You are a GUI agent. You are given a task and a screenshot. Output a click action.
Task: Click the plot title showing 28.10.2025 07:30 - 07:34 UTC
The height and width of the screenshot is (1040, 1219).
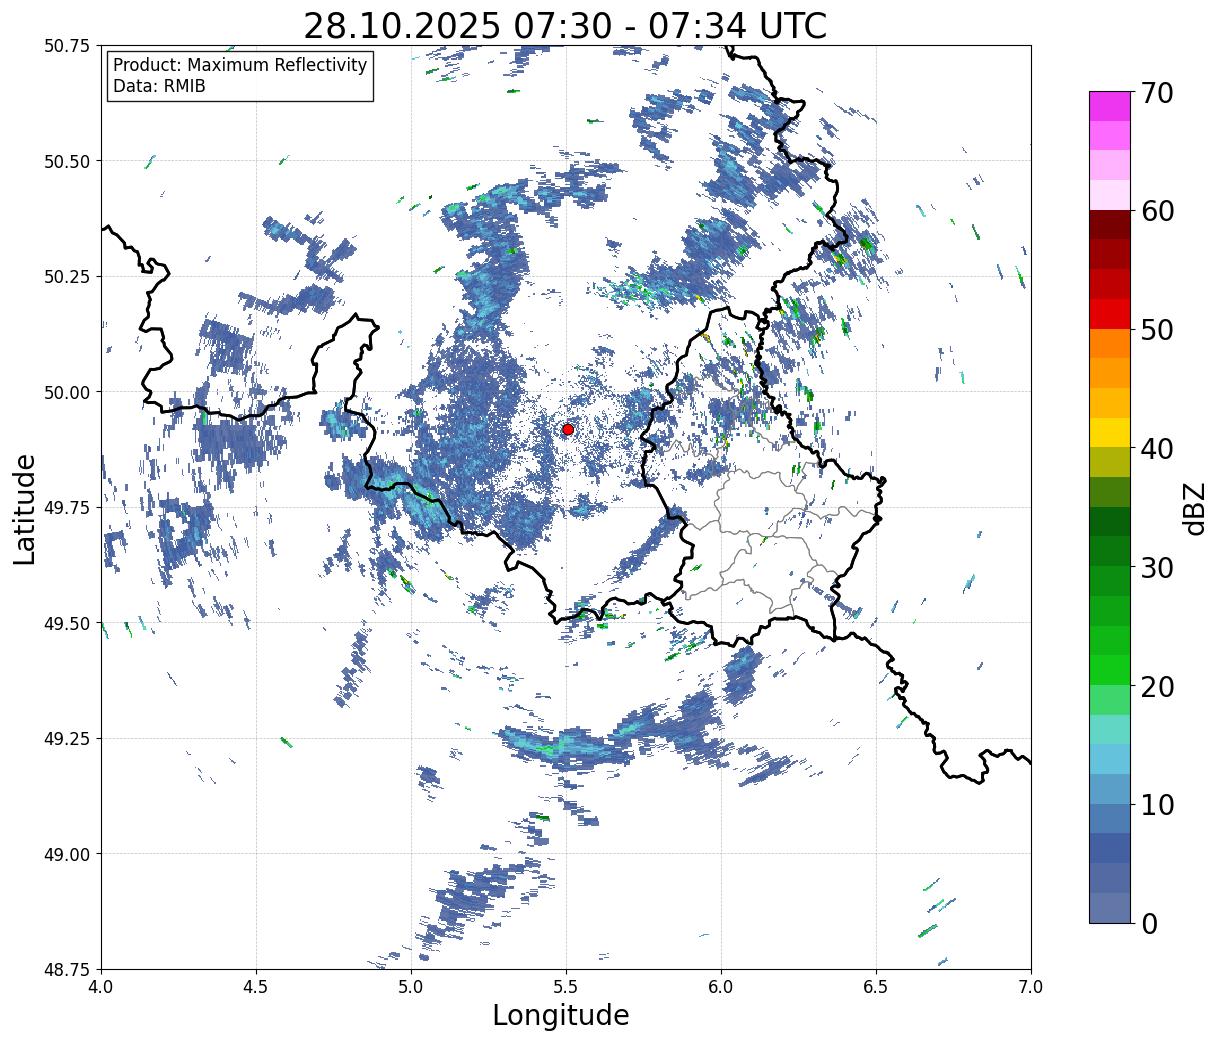pos(565,25)
